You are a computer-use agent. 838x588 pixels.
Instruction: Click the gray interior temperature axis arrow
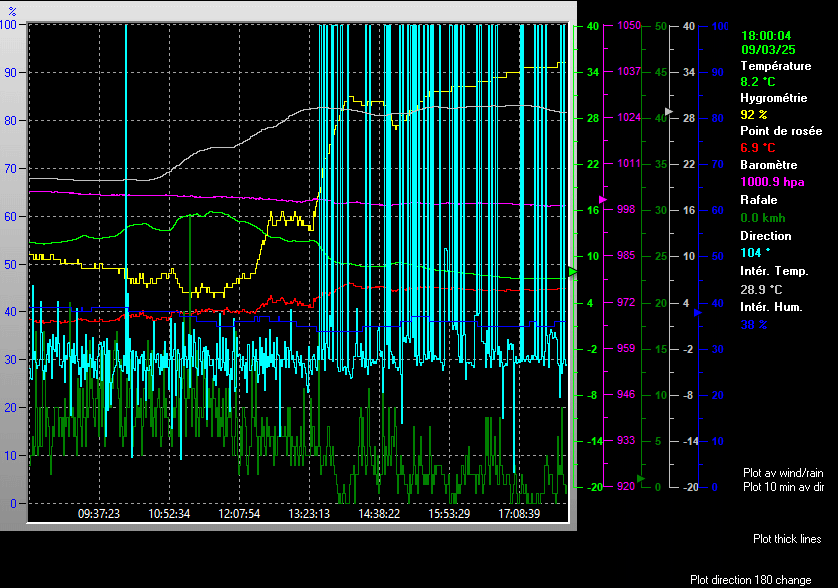[x=670, y=111]
